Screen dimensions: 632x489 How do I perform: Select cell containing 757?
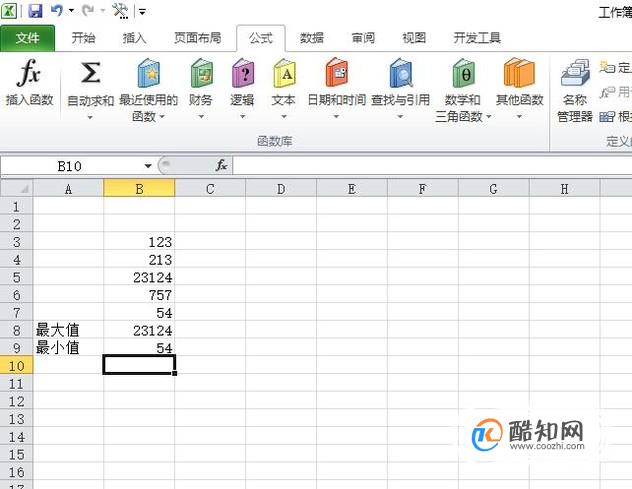click(139, 295)
